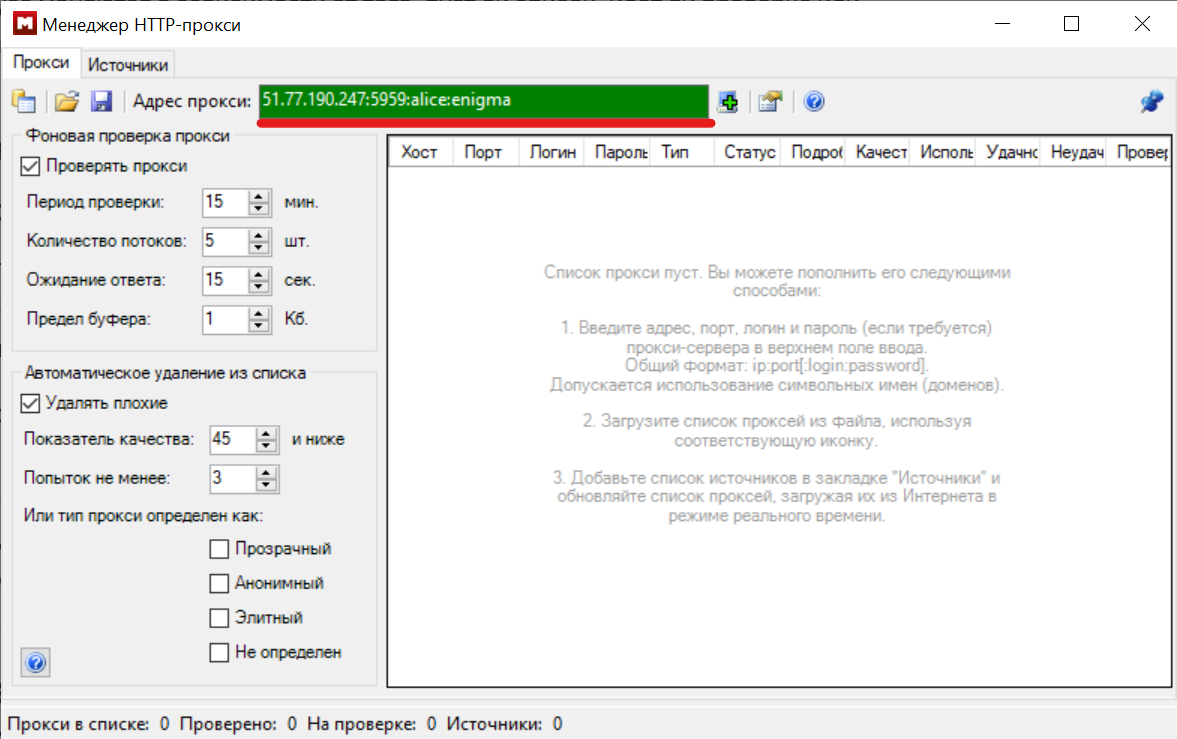Click the pin icon at top right

(1151, 101)
